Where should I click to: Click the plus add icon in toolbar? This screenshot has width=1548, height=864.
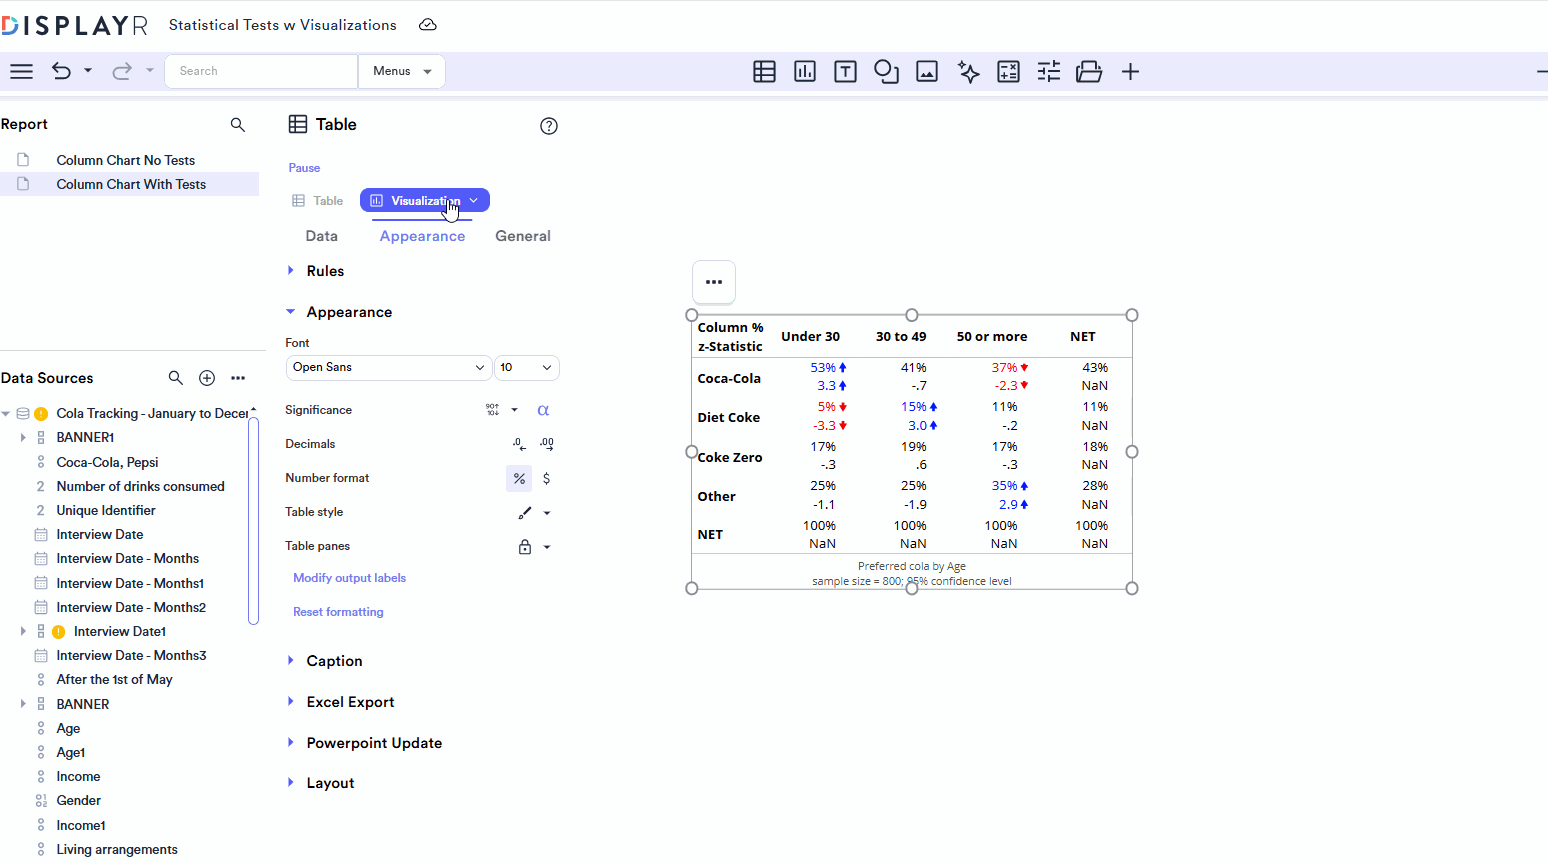coord(1131,71)
